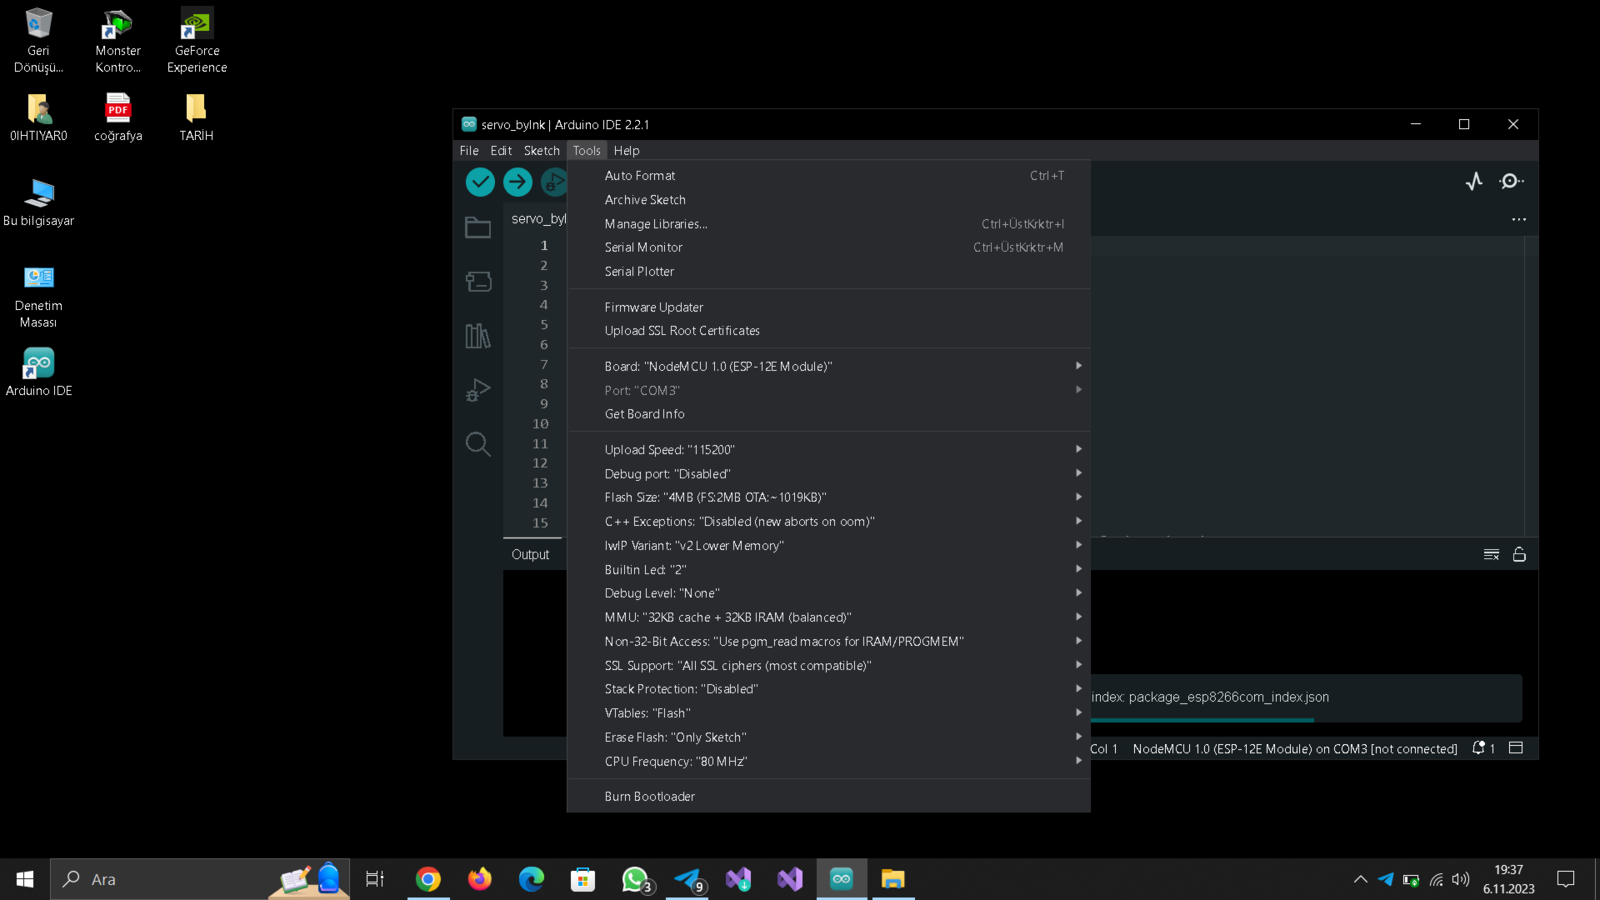
Task: Toggle the output lock icon
Action: coord(1519,554)
